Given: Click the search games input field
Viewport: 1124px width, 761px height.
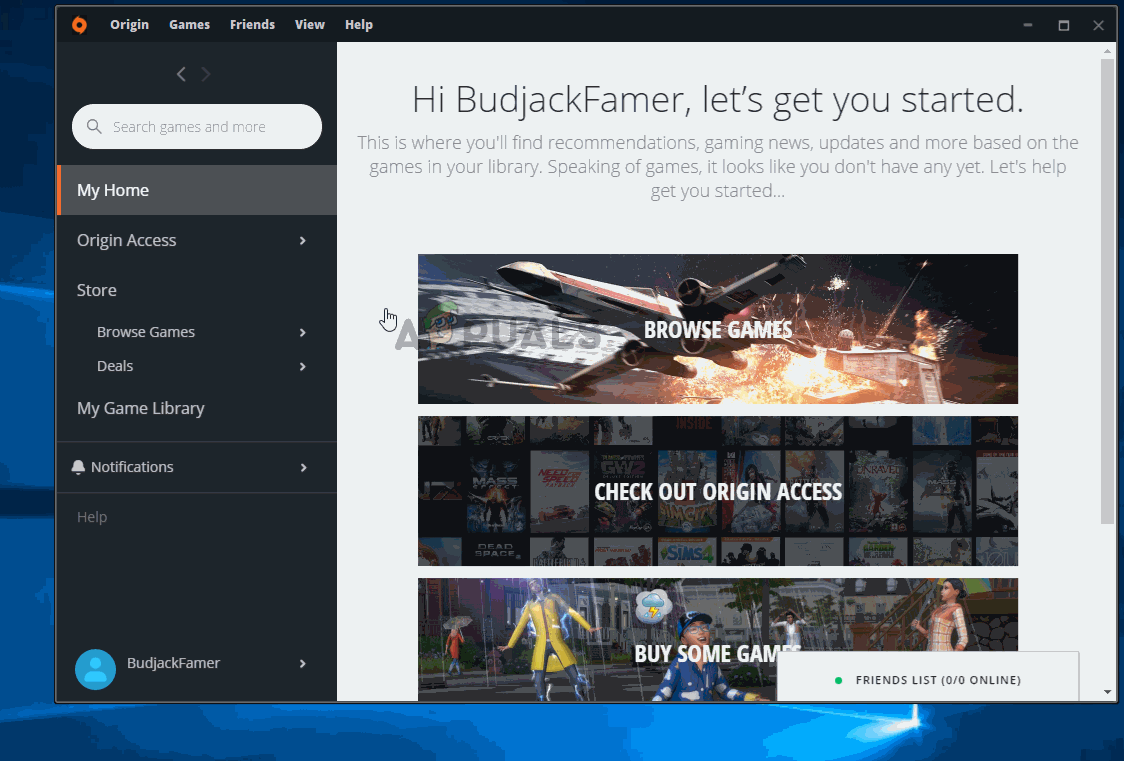Looking at the screenshot, I should [196, 127].
